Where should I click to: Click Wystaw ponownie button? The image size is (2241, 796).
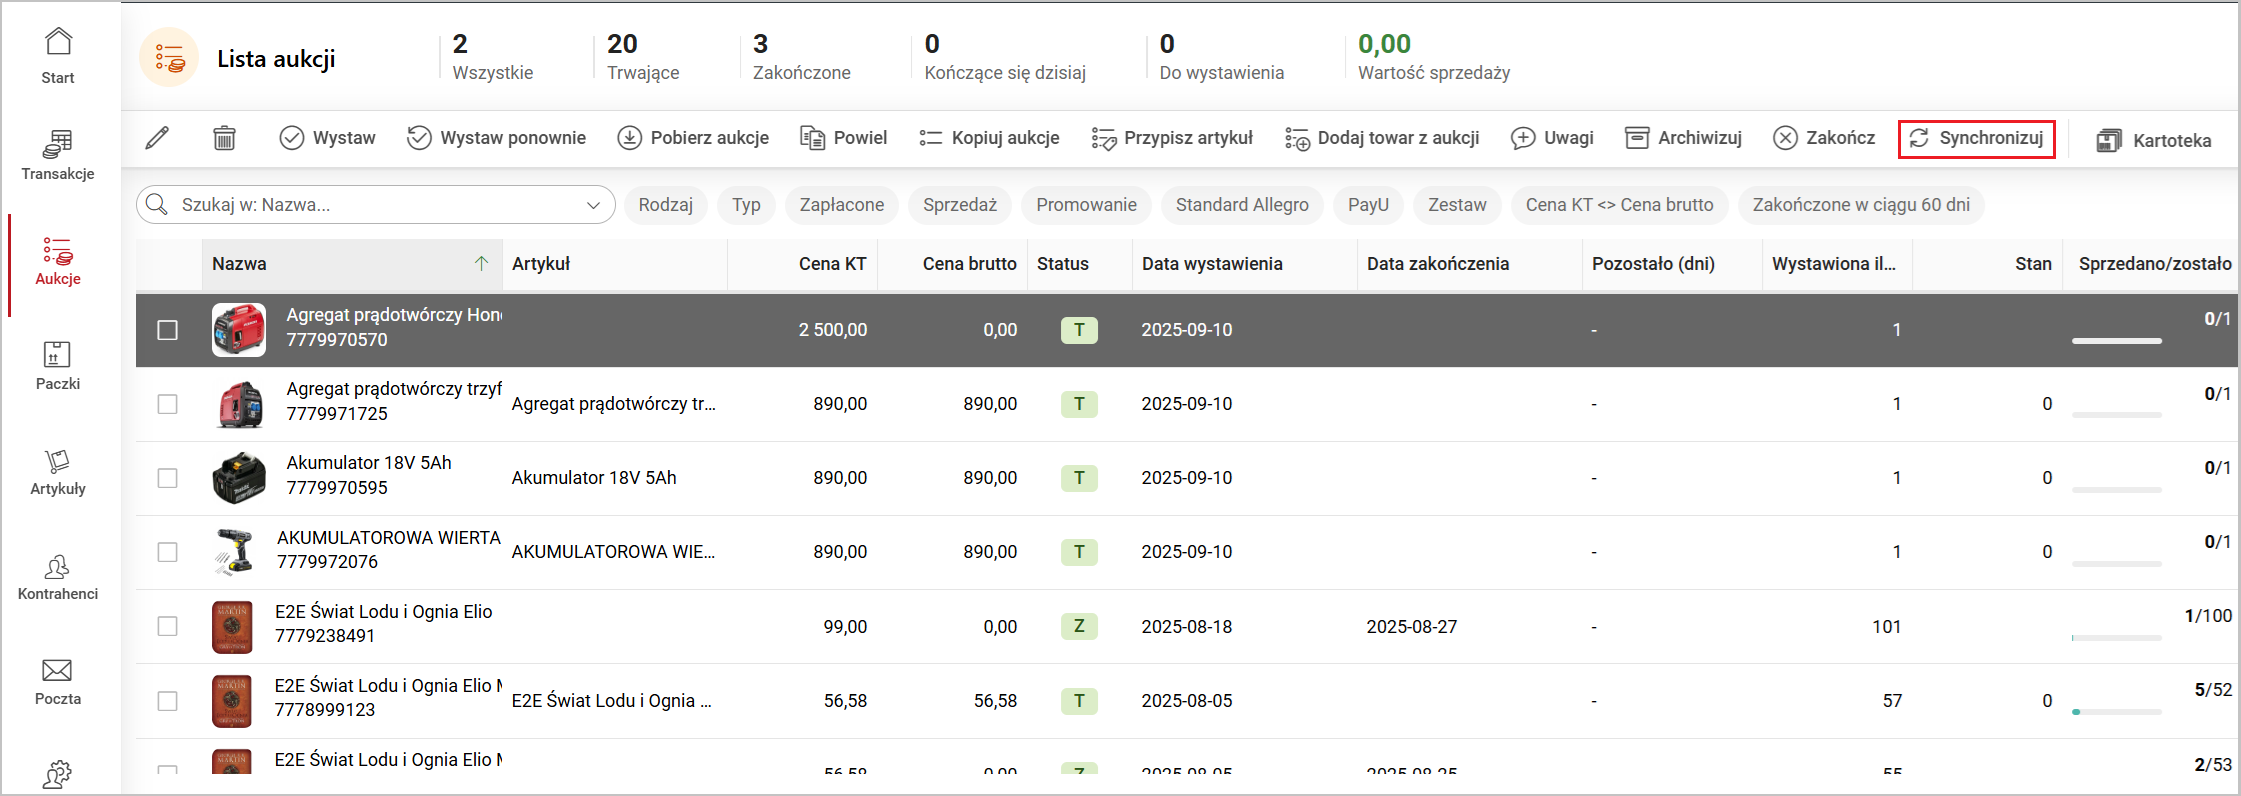click(497, 138)
